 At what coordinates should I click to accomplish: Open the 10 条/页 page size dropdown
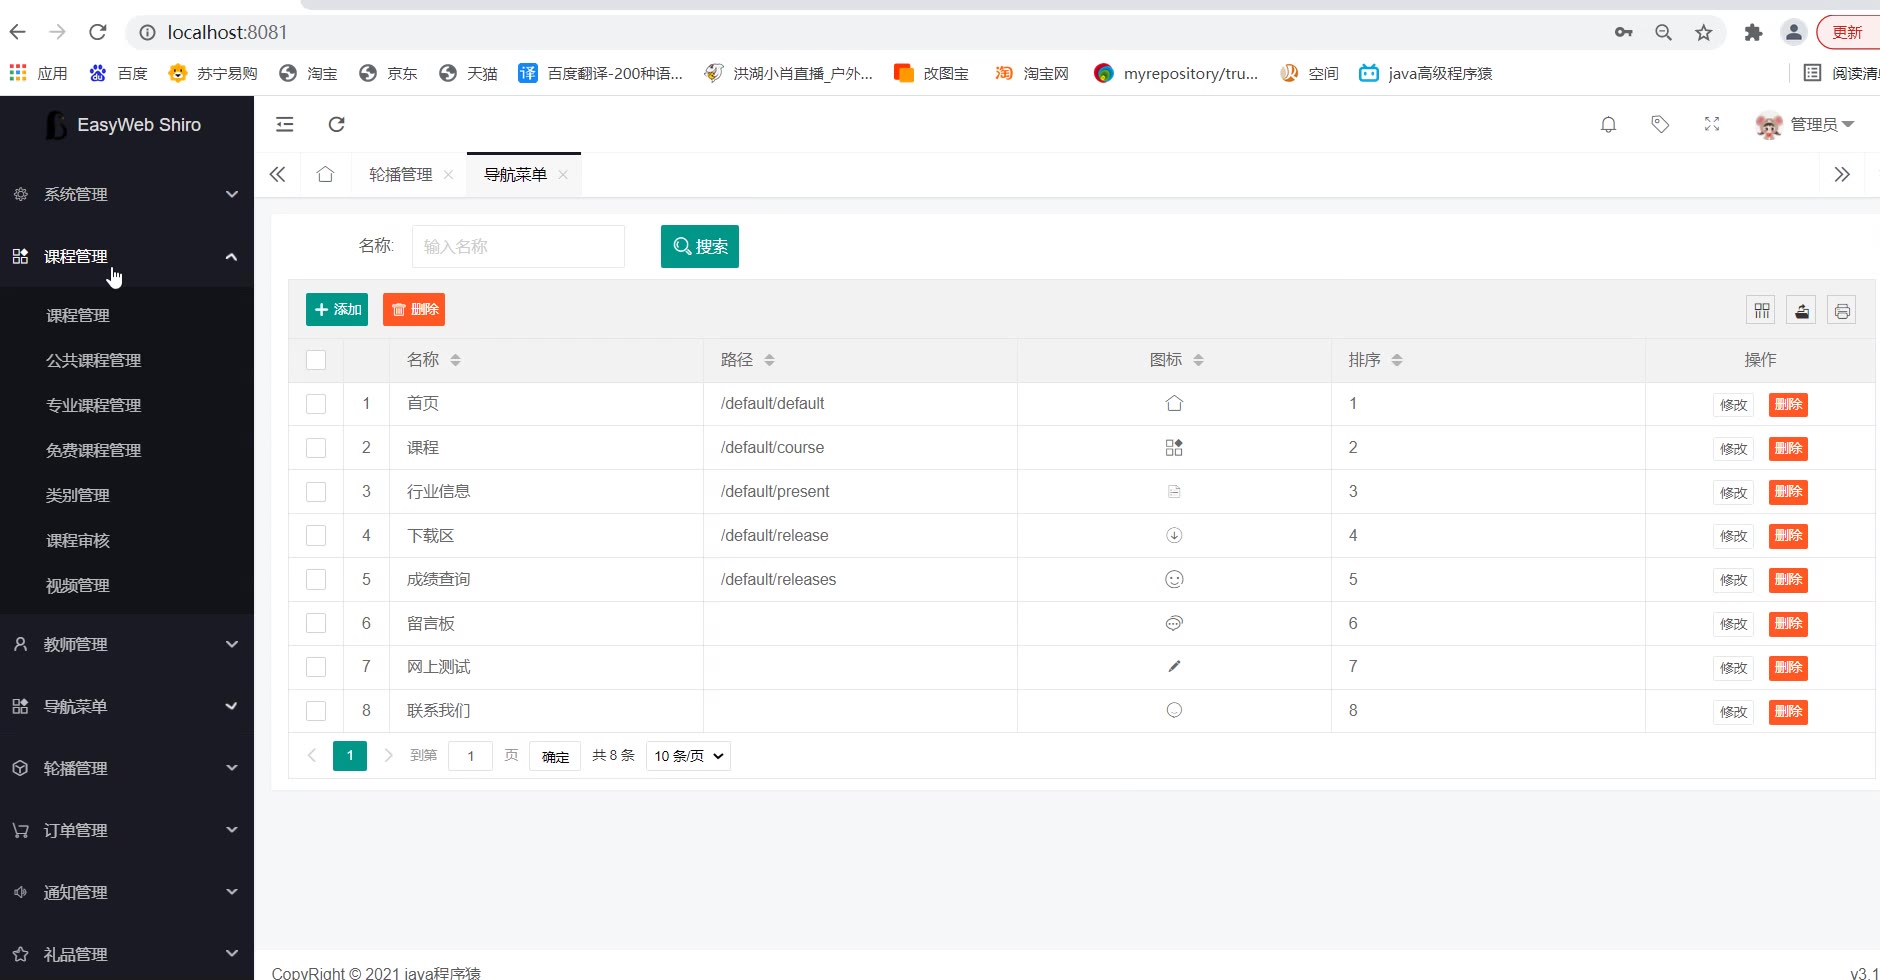[688, 756]
